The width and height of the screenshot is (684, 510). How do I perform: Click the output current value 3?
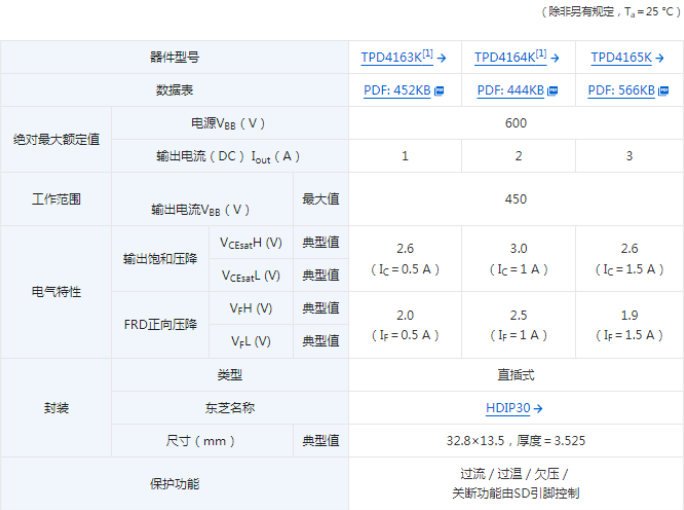[629, 156]
